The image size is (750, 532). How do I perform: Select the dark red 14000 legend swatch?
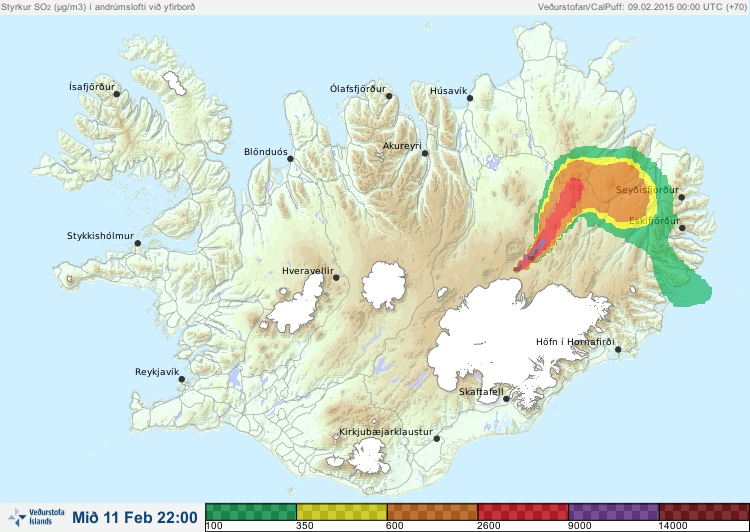pos(704,512)
